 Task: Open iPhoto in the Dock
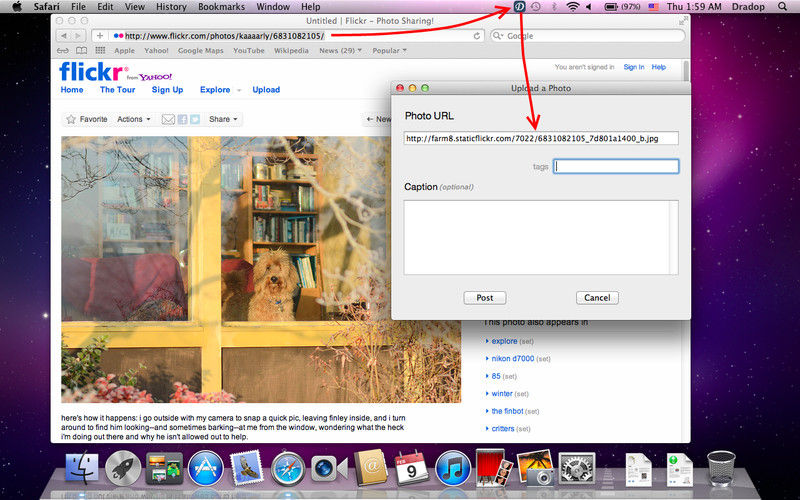535,467
